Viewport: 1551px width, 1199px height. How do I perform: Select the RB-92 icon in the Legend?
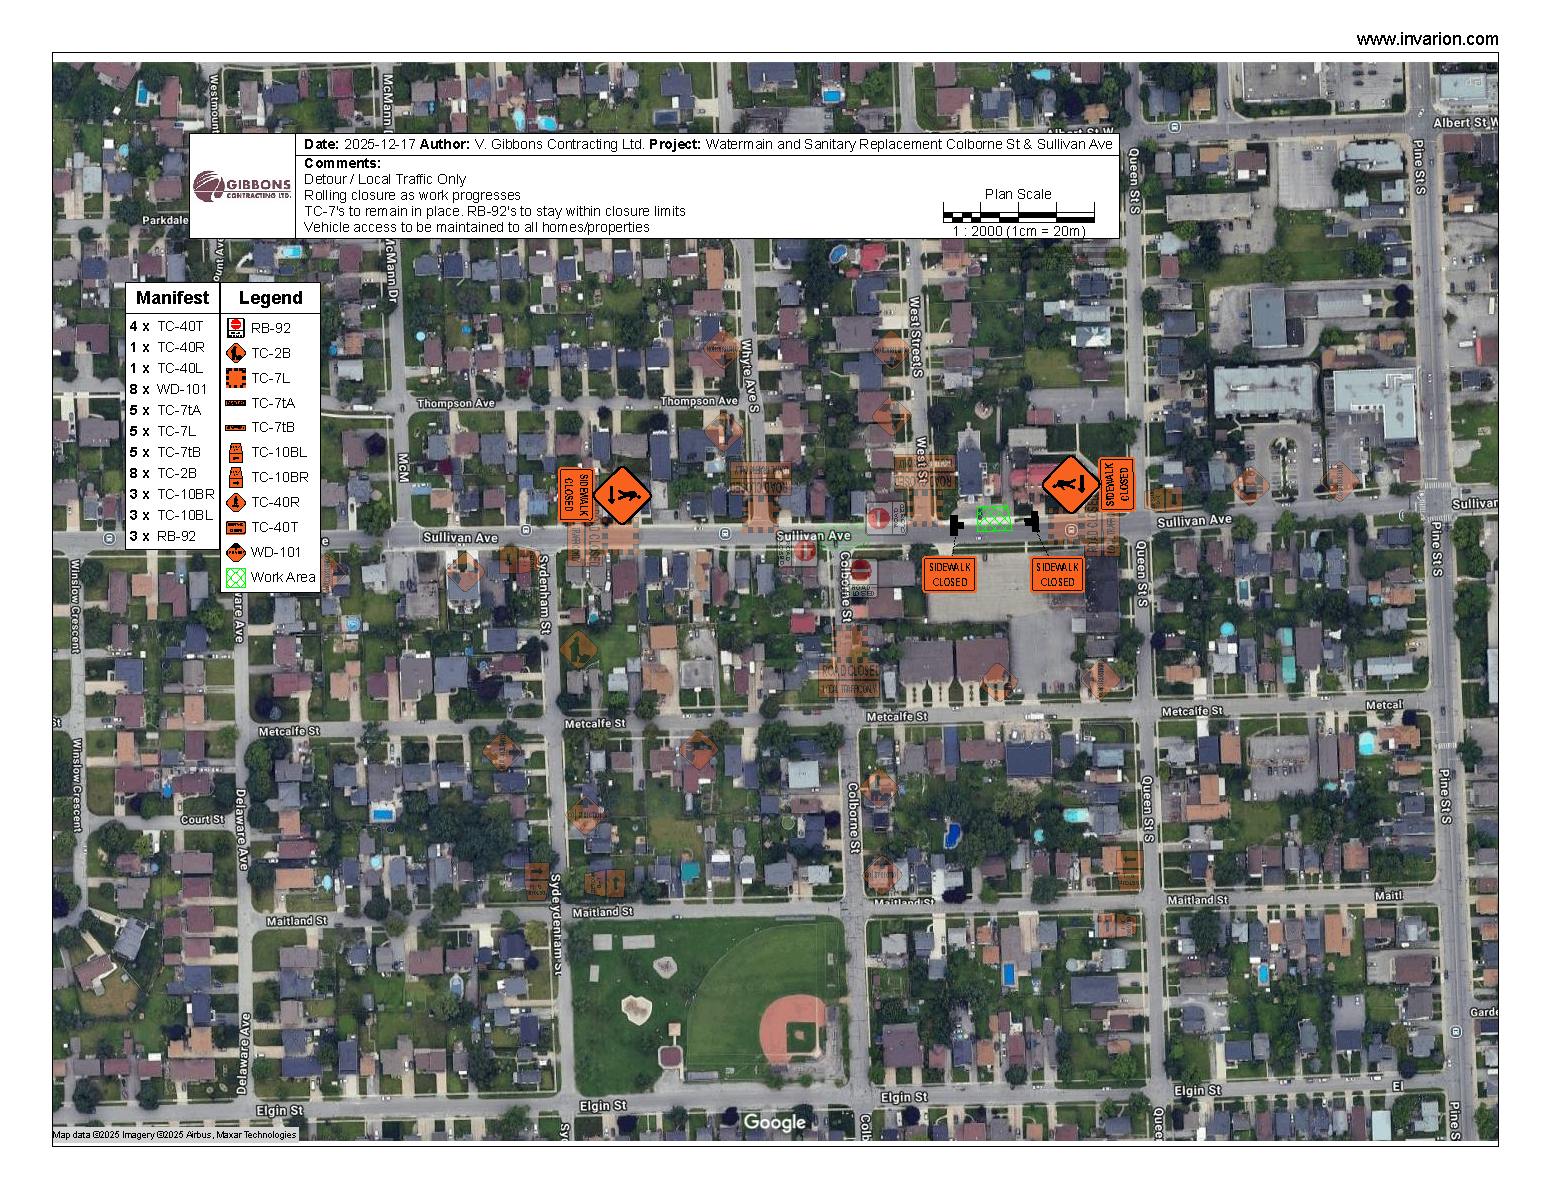tap(238, 327)
